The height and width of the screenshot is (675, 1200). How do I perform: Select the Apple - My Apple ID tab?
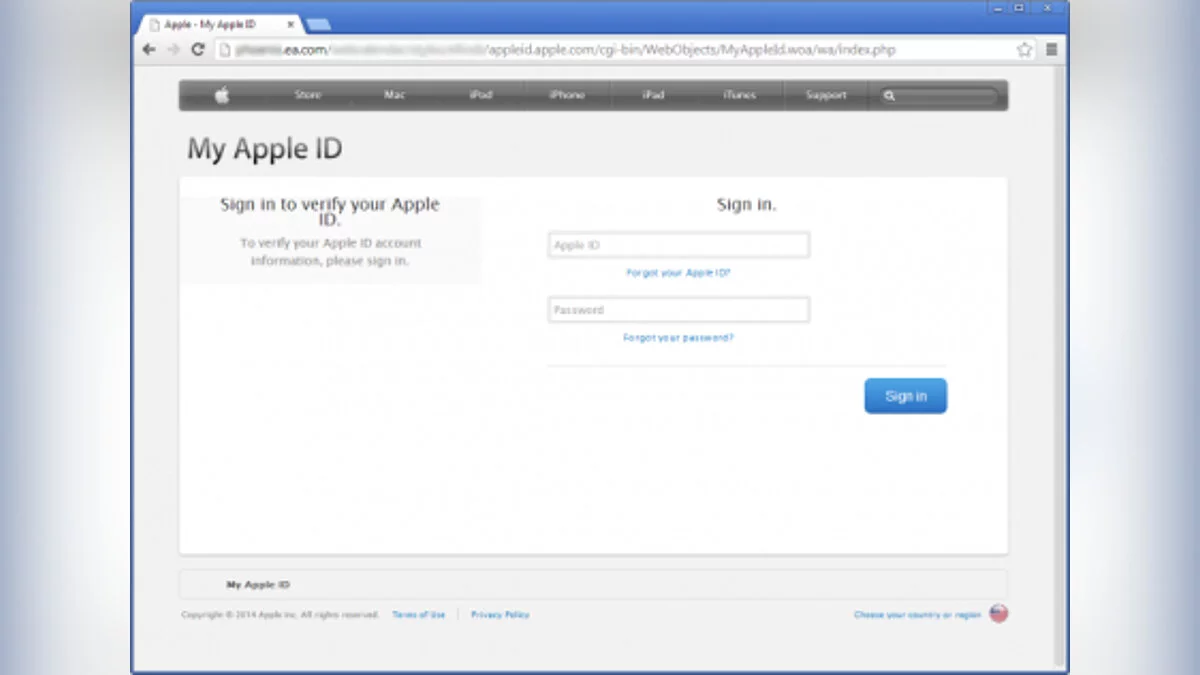tap(218, 24)
